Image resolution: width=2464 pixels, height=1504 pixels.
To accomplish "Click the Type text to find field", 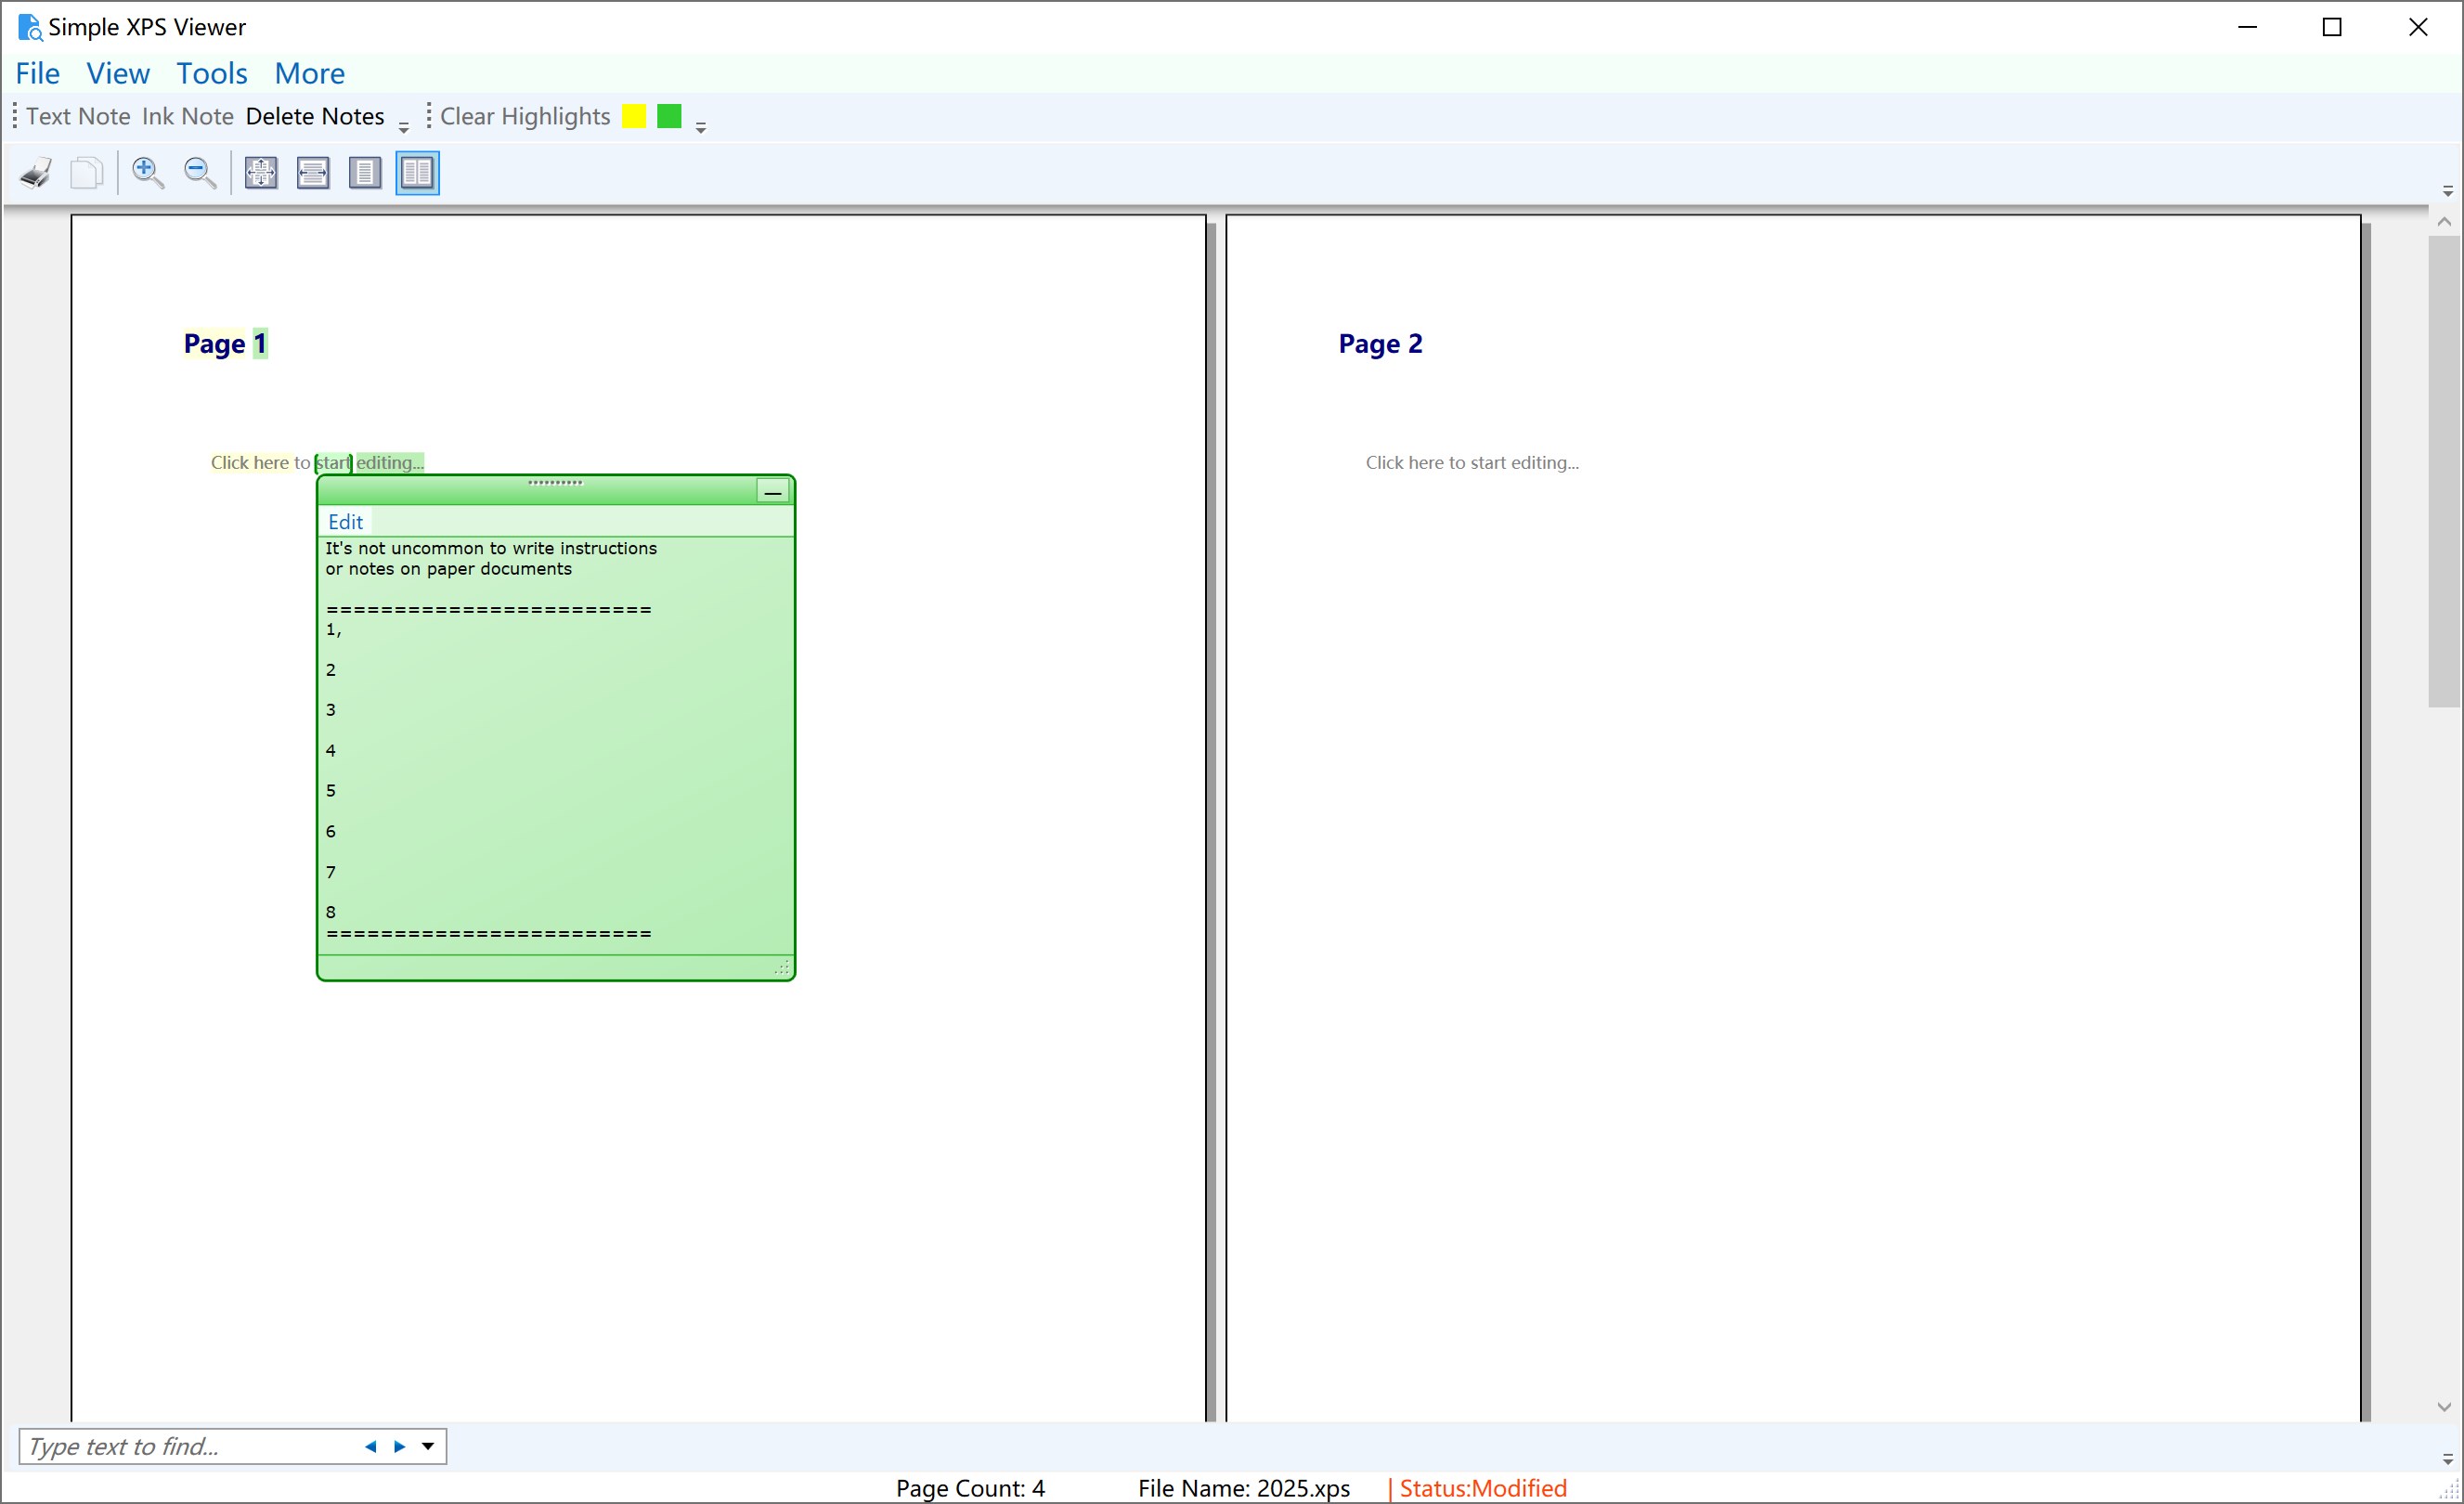I will [180, 1446].
